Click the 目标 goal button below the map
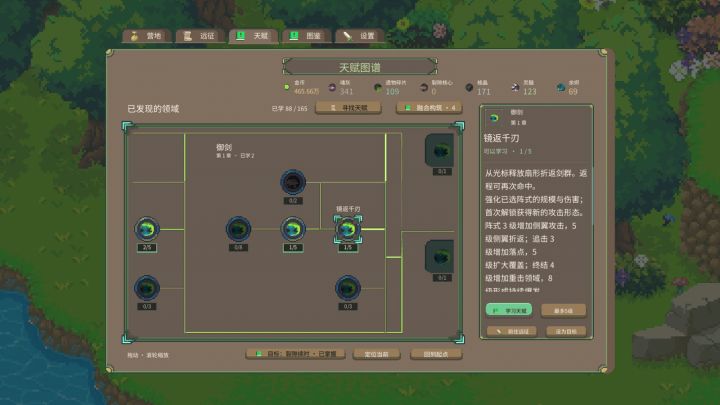The image size is (720, 405). pos(296,354)
